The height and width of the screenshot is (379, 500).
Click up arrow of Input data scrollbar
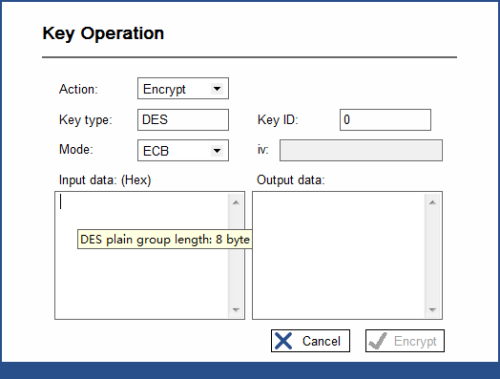[236, 202]
